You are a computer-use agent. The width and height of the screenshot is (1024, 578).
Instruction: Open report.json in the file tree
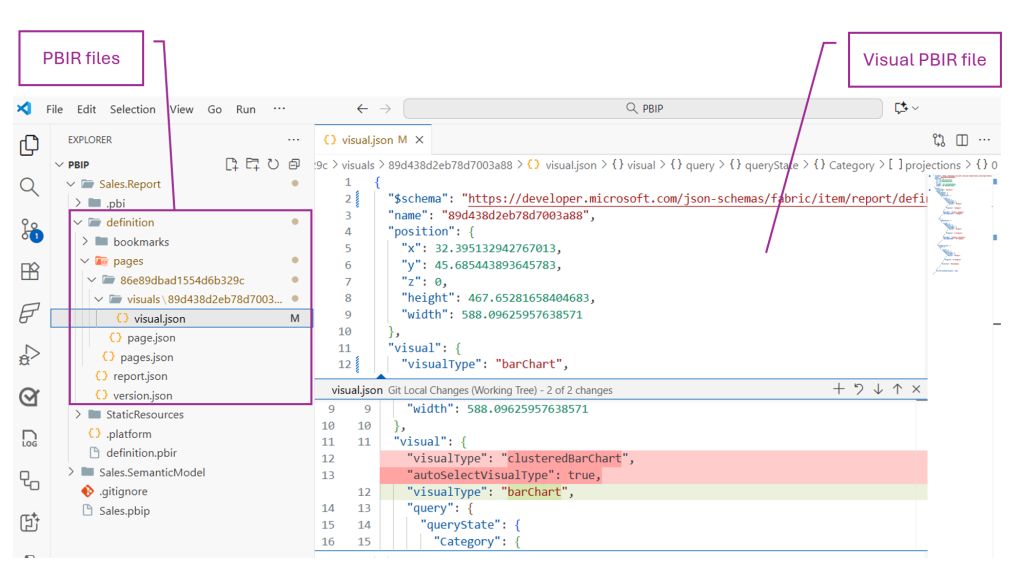pyautogui.click(x=140, y=376)
